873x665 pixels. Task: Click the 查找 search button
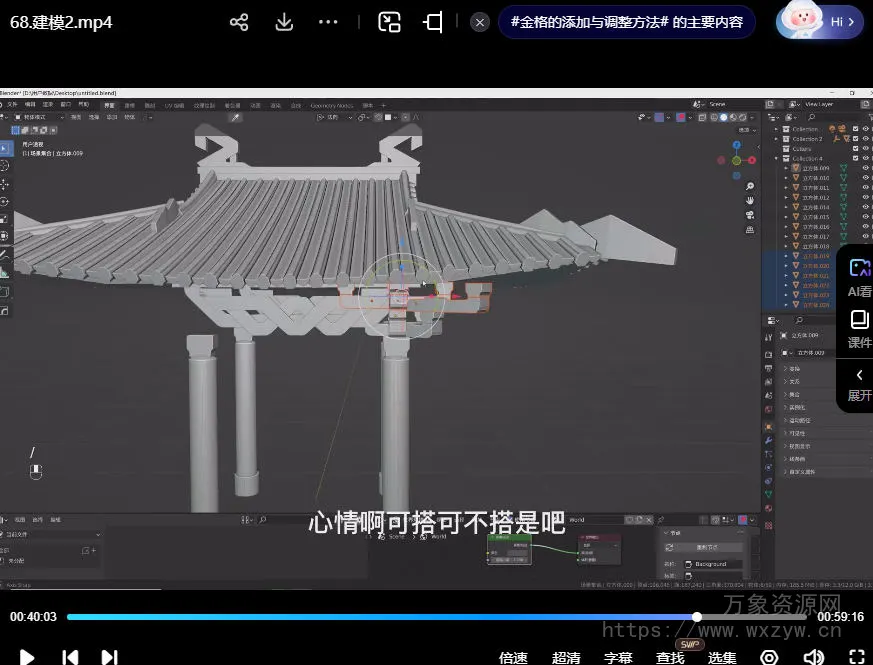[670, 657]
